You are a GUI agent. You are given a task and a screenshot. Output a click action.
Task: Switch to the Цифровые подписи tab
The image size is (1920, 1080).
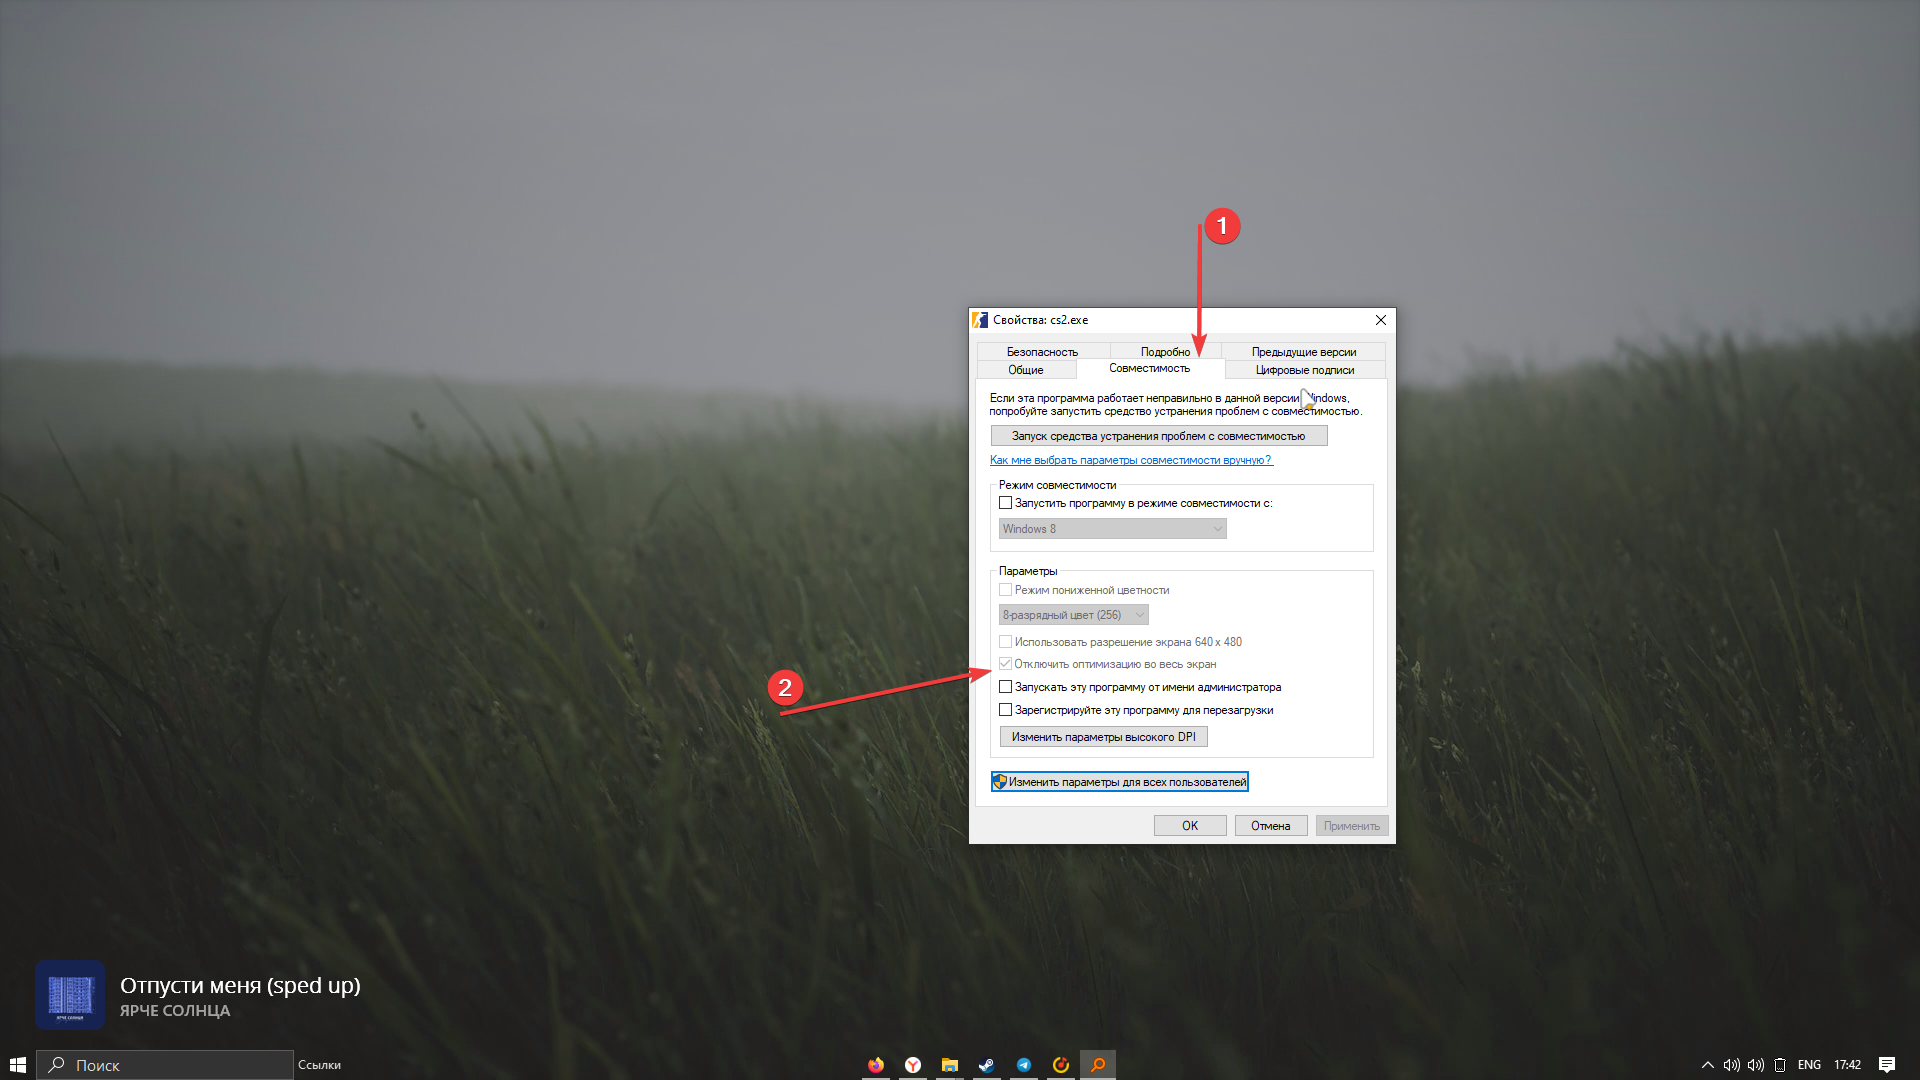(x=1304, y=370)
